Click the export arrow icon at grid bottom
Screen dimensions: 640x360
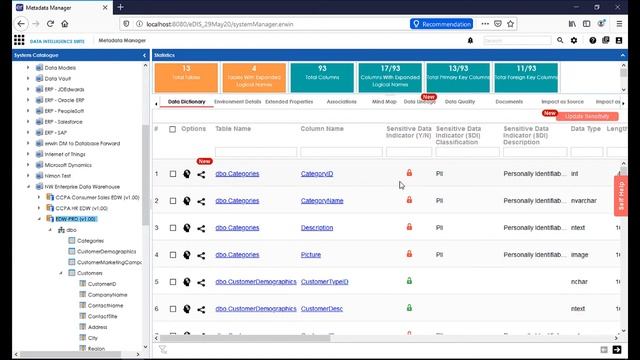pos(617,349)
